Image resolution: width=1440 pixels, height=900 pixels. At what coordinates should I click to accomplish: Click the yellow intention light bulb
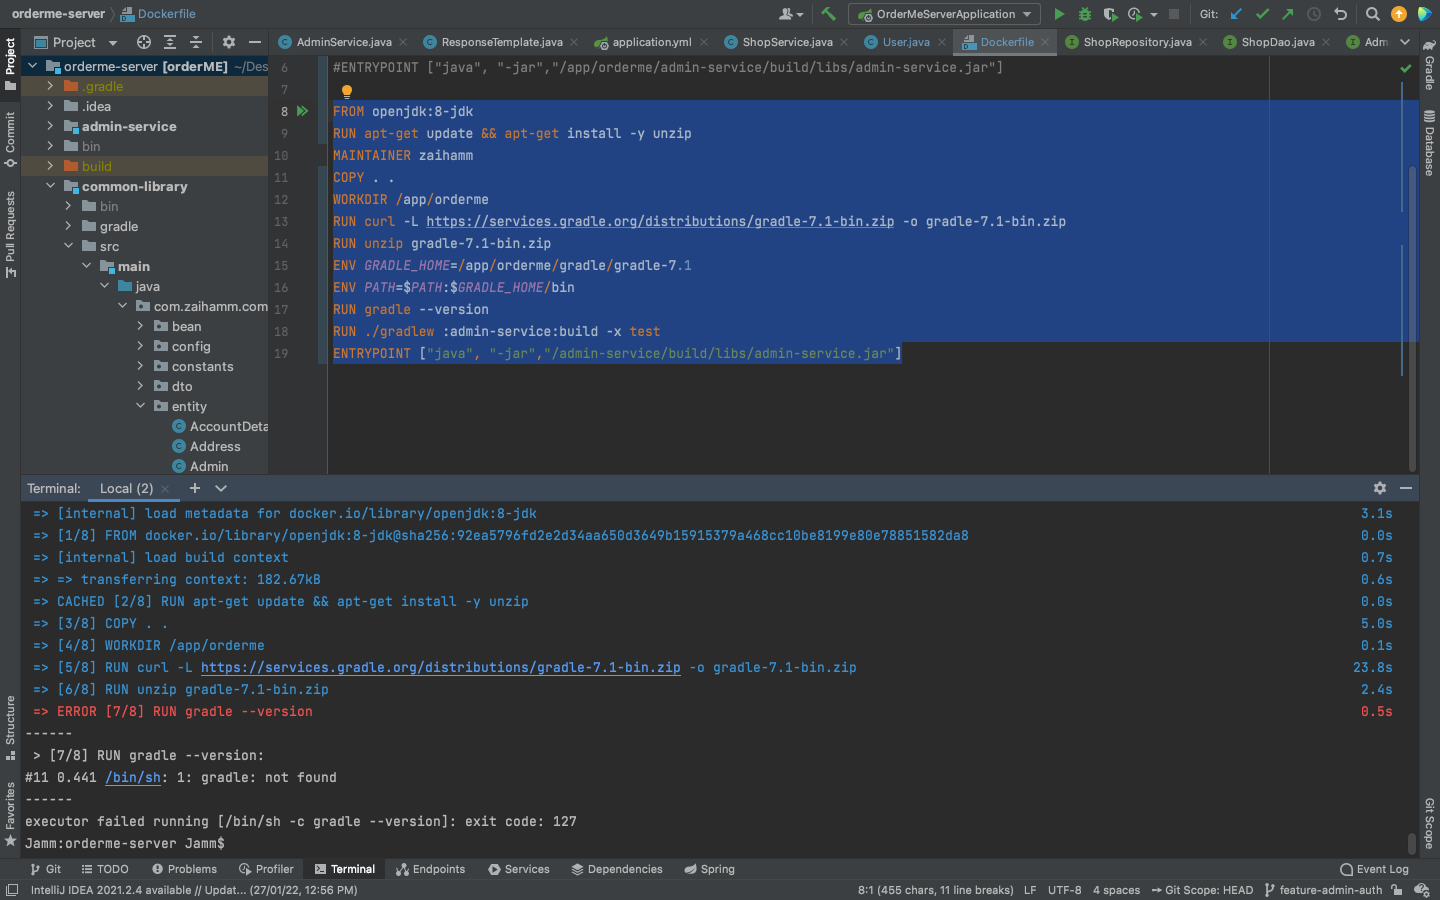[x=347, y=91]
